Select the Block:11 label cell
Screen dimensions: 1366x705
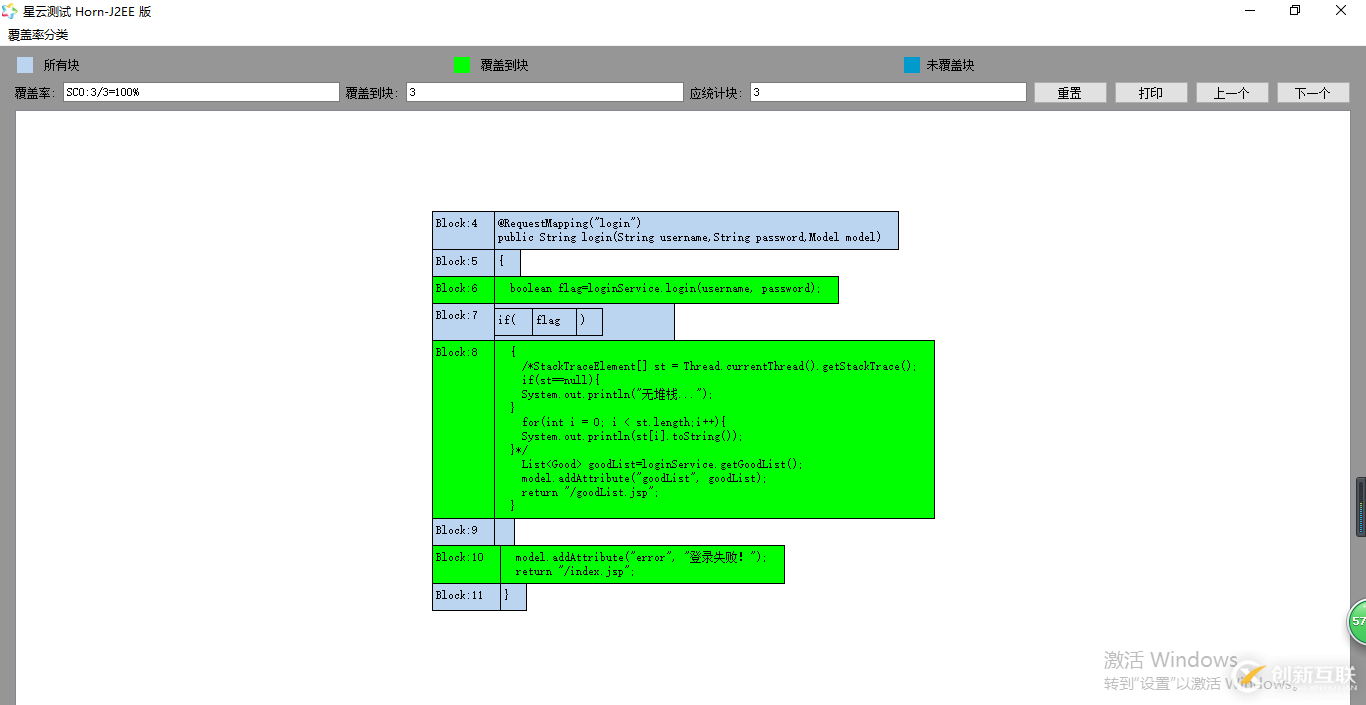466,596
